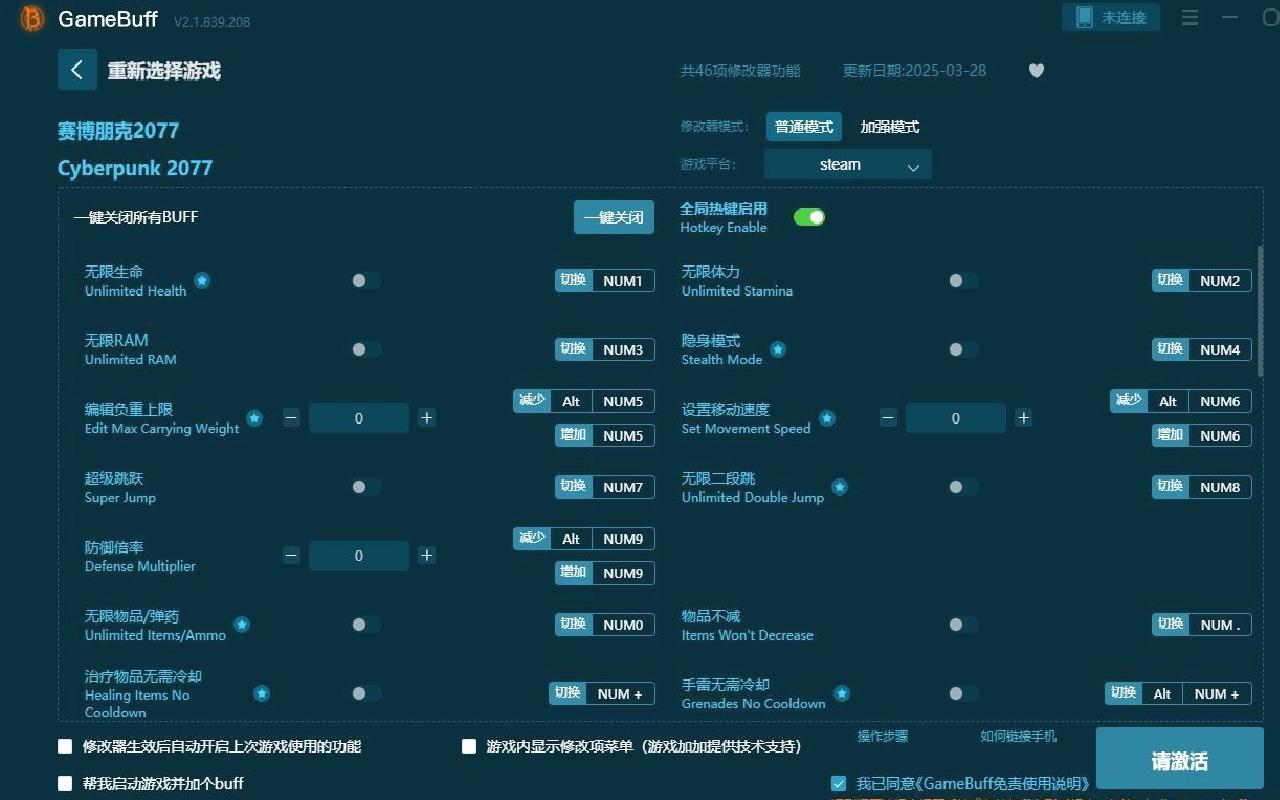Click NUM3 hotkey for Unlimited RAM

pyautogui.click(x=623, y=349)
